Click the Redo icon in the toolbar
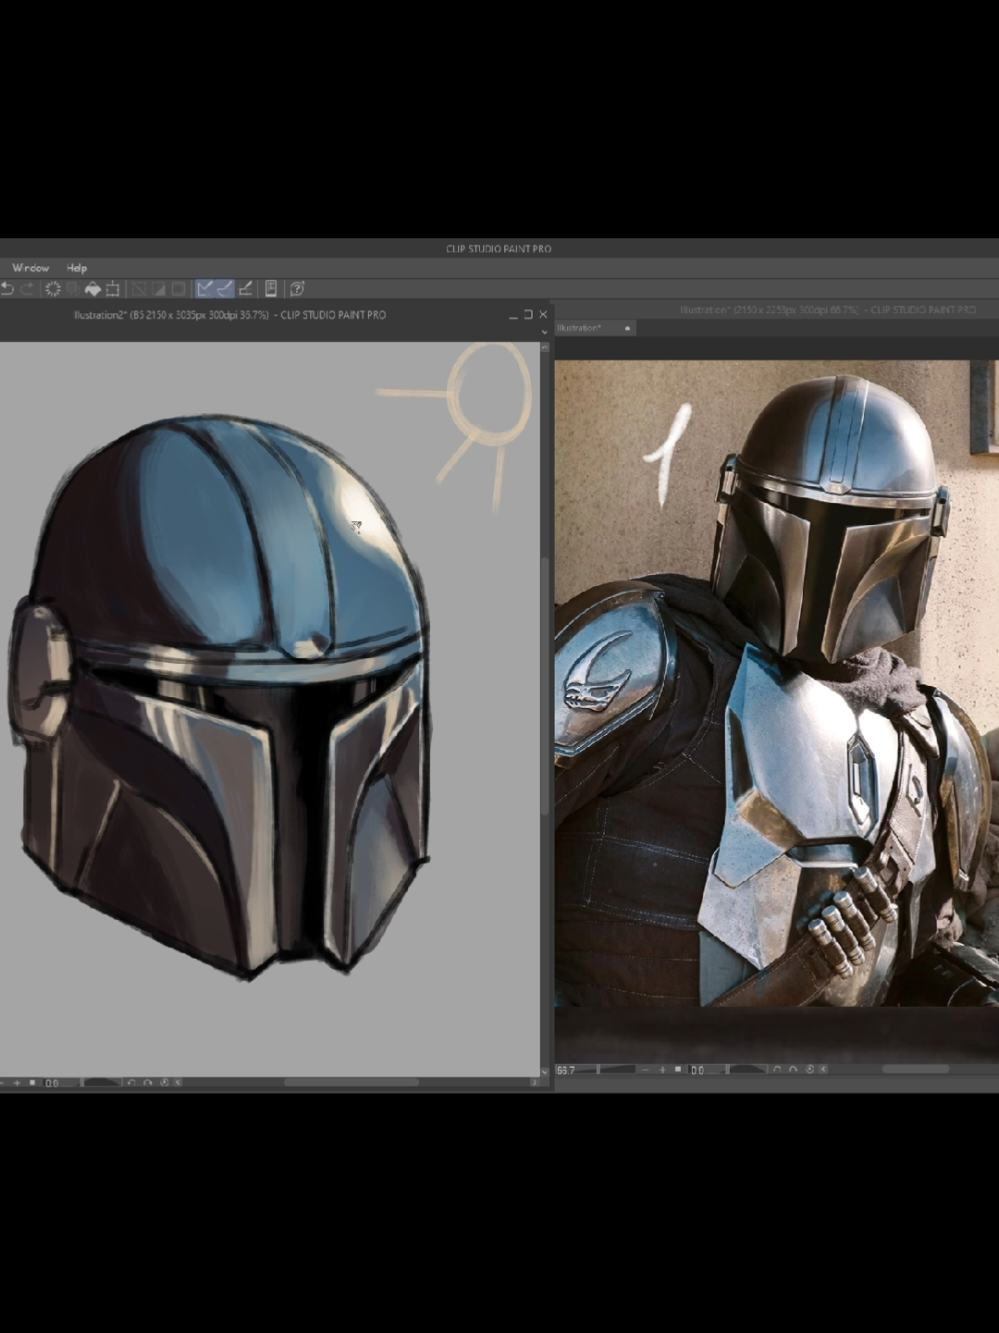Screen dimensions: 999x1333 pyautogui.click(x=27, y=289)
